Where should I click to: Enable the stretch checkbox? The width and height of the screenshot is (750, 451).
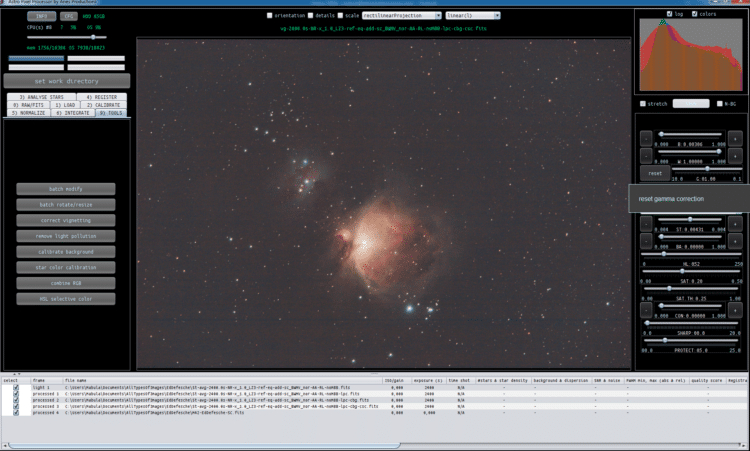[643, 103]
